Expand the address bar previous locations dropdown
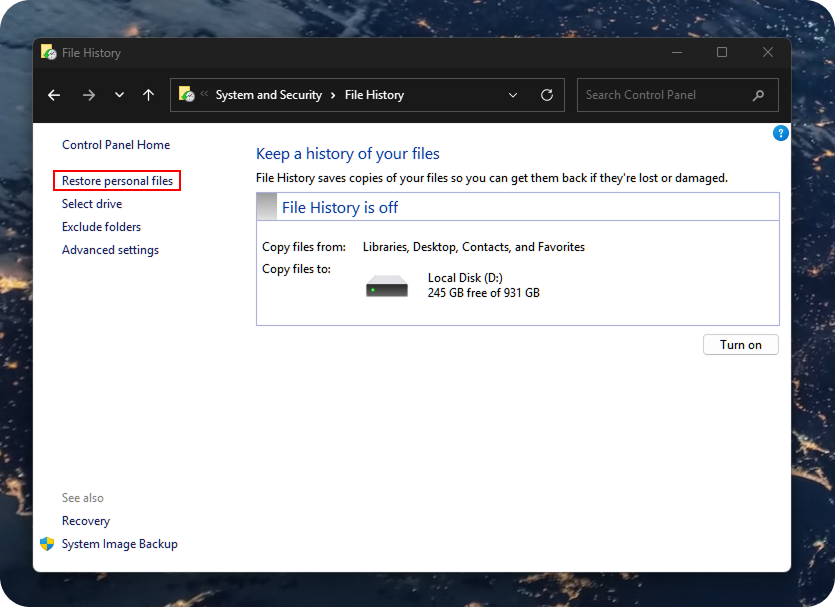 coord(513,95)
